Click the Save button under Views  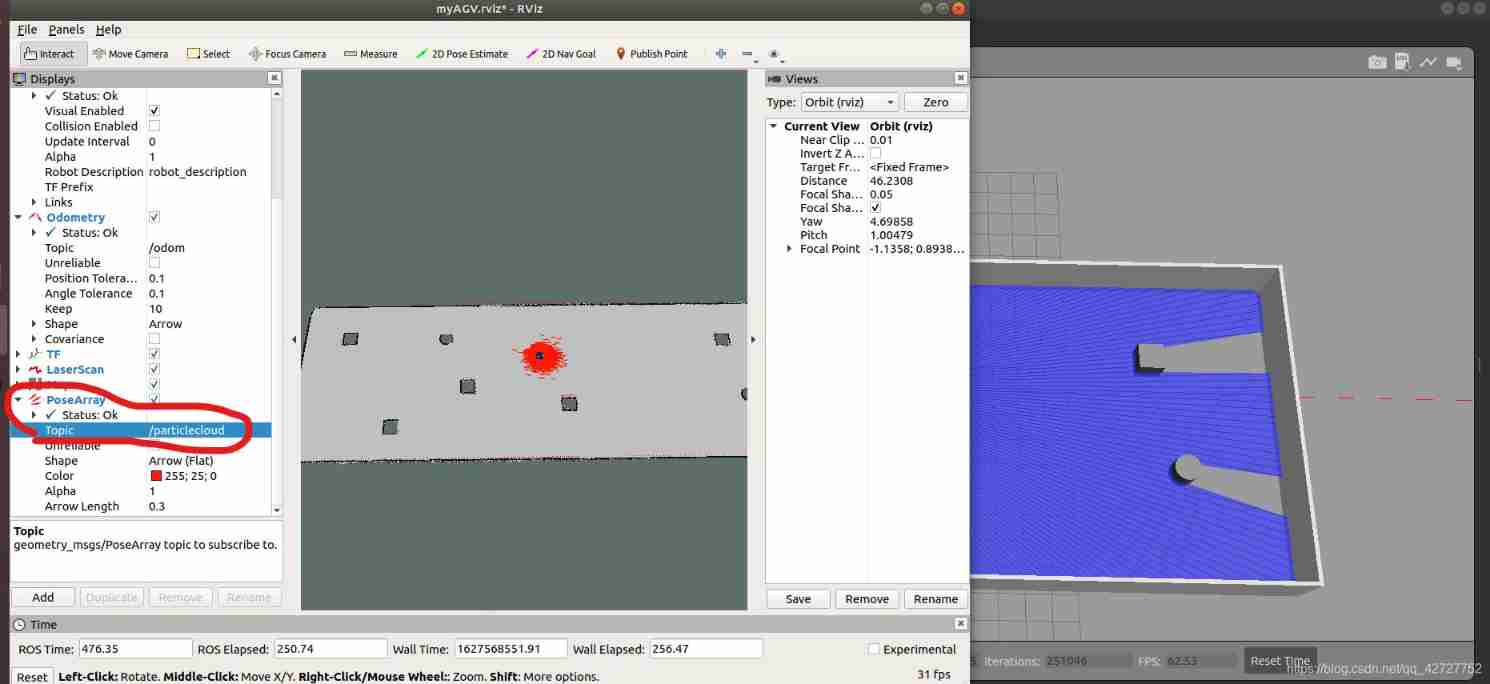[x=797, y=598]
